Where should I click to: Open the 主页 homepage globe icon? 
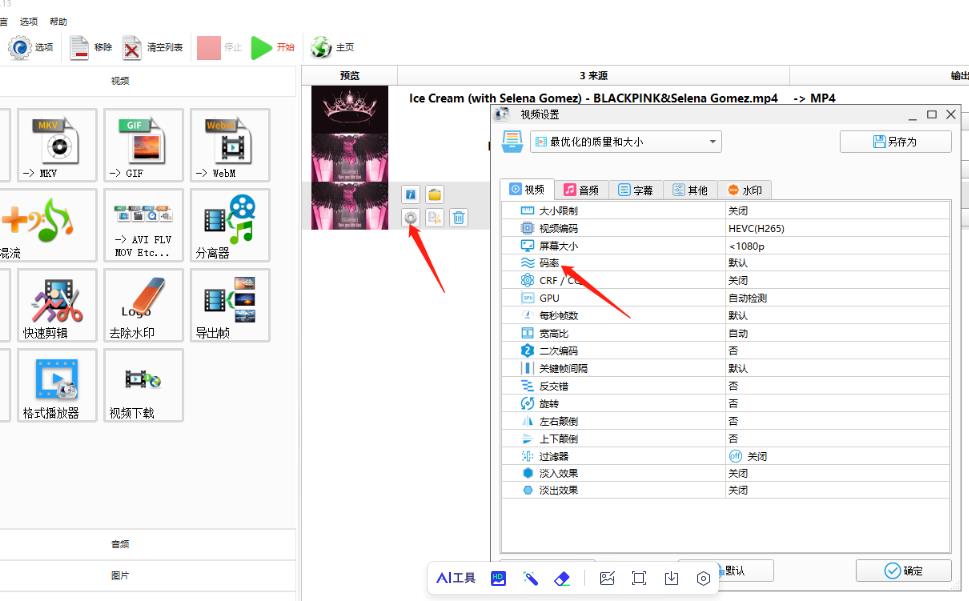click(x=321, y=48)
